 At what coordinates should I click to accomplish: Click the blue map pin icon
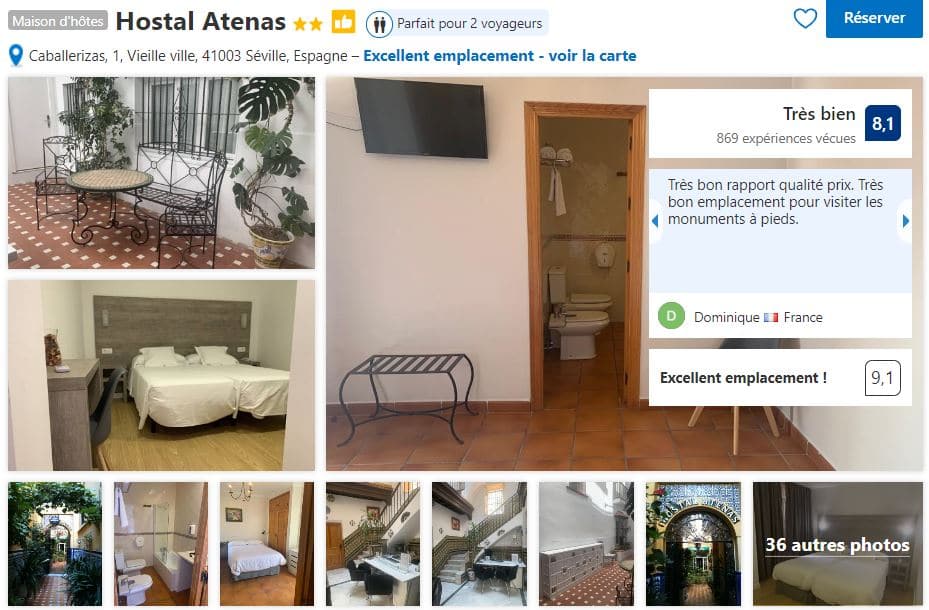pos(16,56)
